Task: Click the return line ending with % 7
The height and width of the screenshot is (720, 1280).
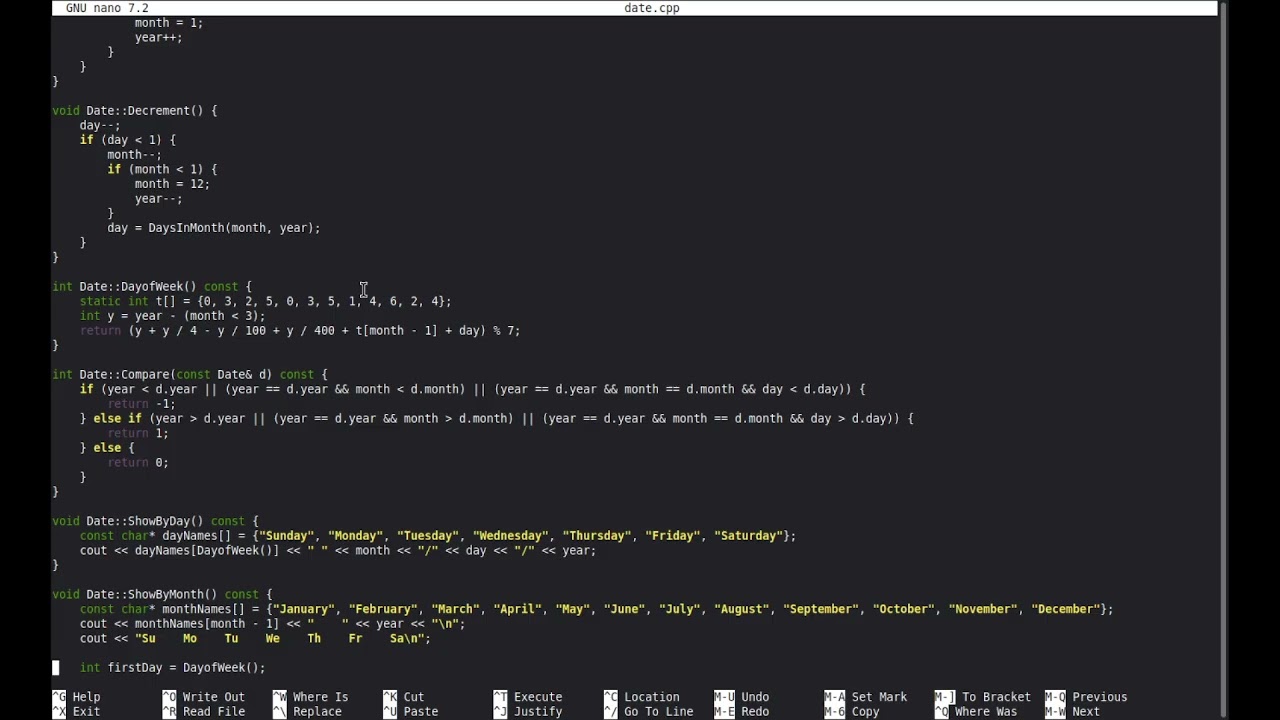Action: point(300,331)
